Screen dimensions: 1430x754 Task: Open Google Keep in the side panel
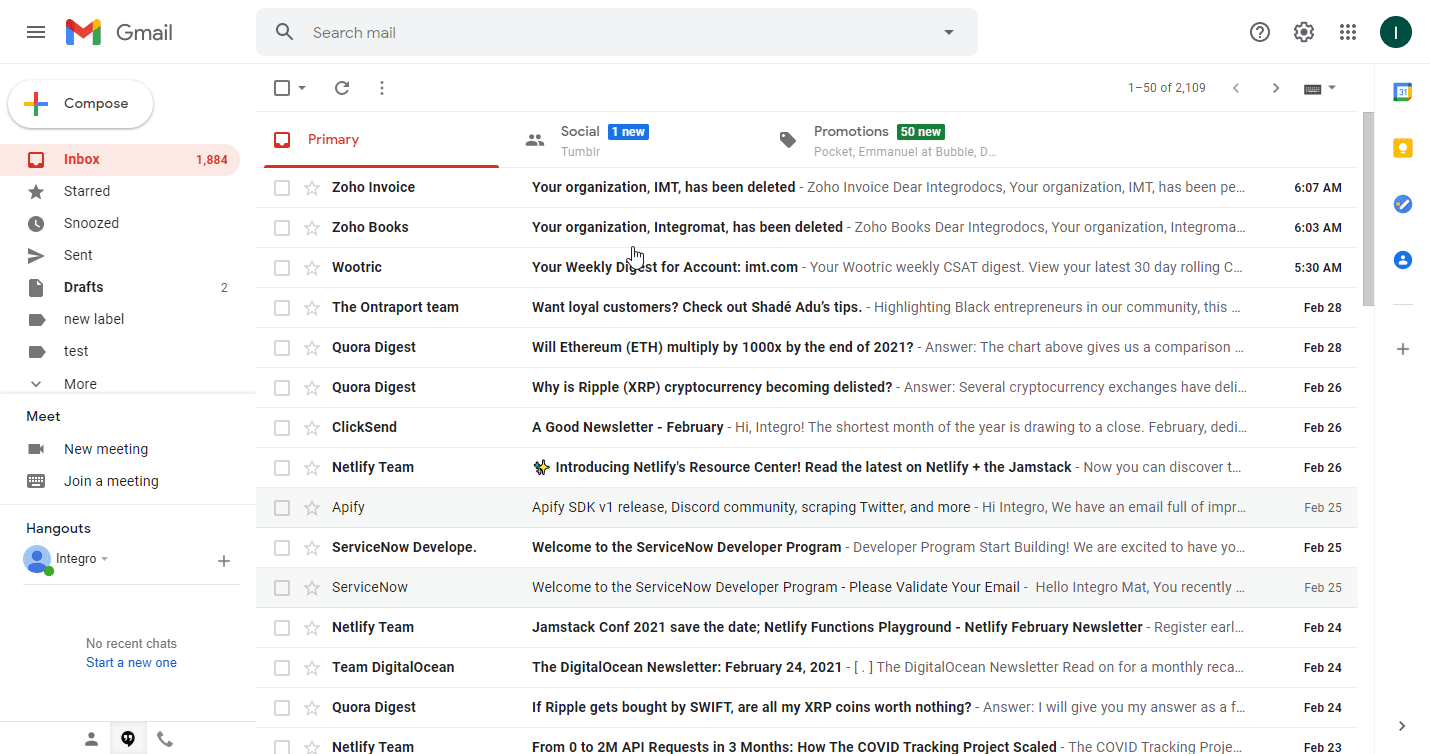[1402, 148]
